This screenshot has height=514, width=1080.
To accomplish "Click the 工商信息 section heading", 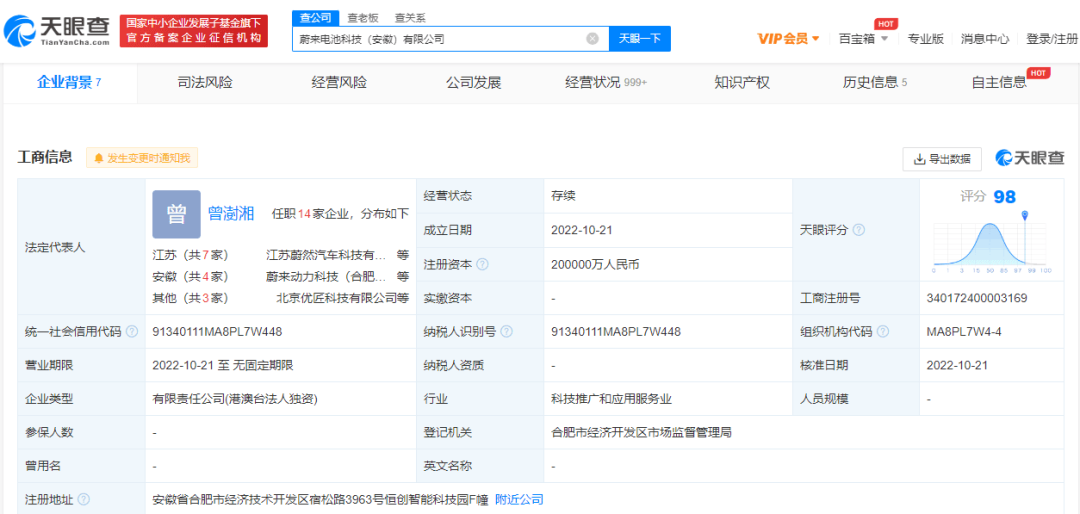I will (x=45, y=158).
